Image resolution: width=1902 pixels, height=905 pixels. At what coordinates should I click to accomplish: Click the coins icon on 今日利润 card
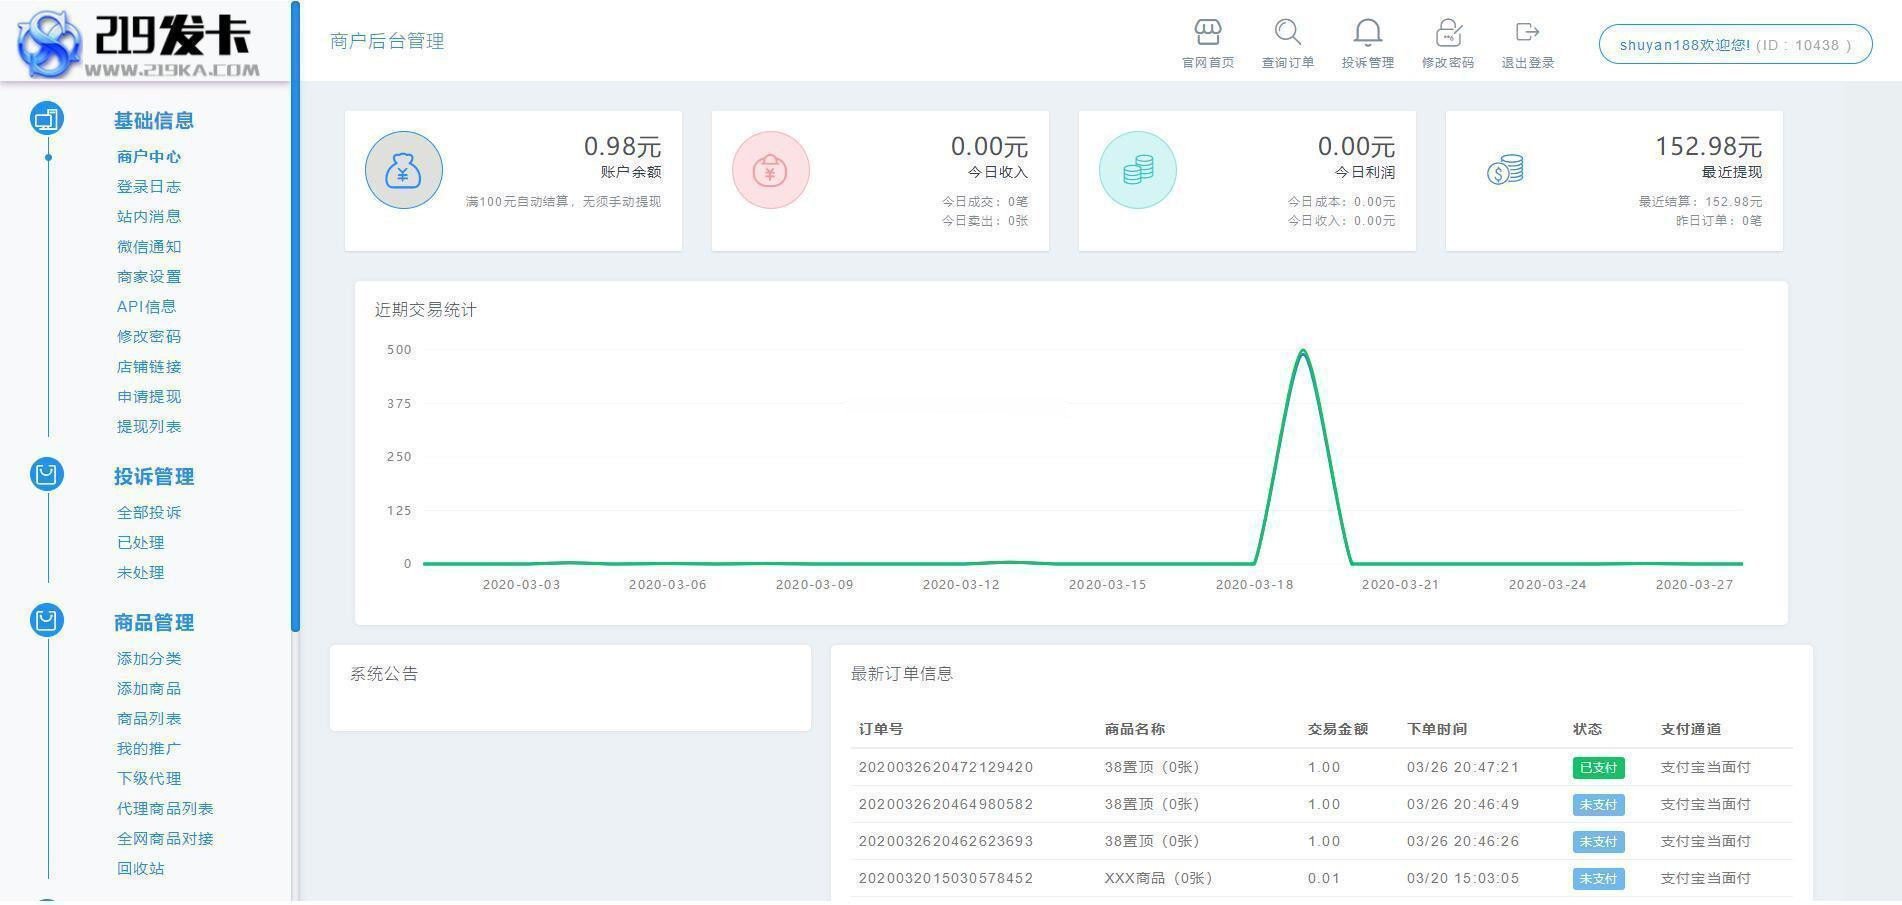point(1137,170)
